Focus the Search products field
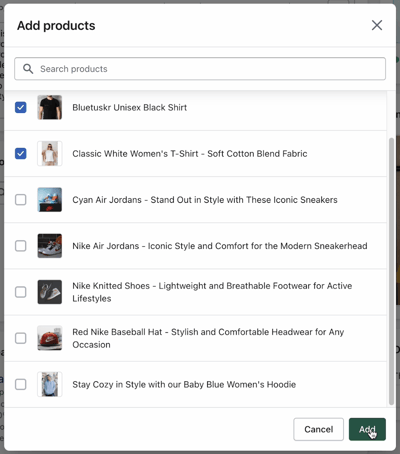This screenshot has width=400, height=454. coord(200,69)
